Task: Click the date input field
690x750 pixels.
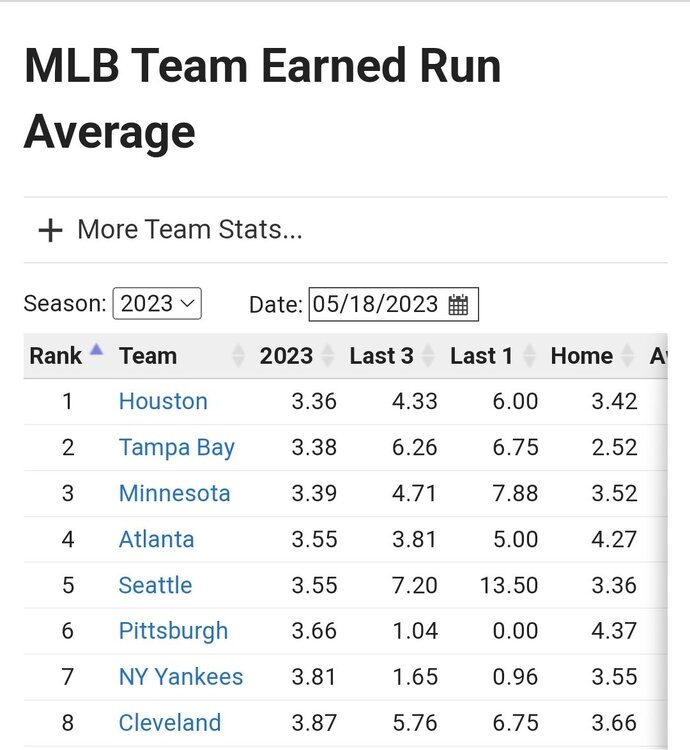Action: pos(375,304)
